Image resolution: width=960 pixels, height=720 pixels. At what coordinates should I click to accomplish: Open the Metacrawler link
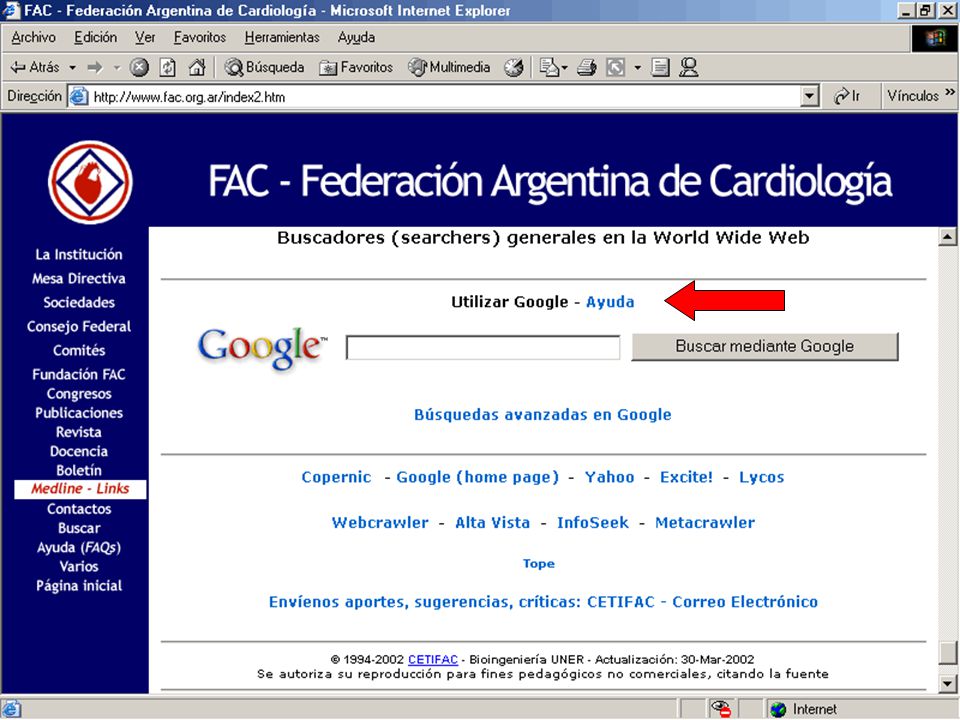(705, 522)
